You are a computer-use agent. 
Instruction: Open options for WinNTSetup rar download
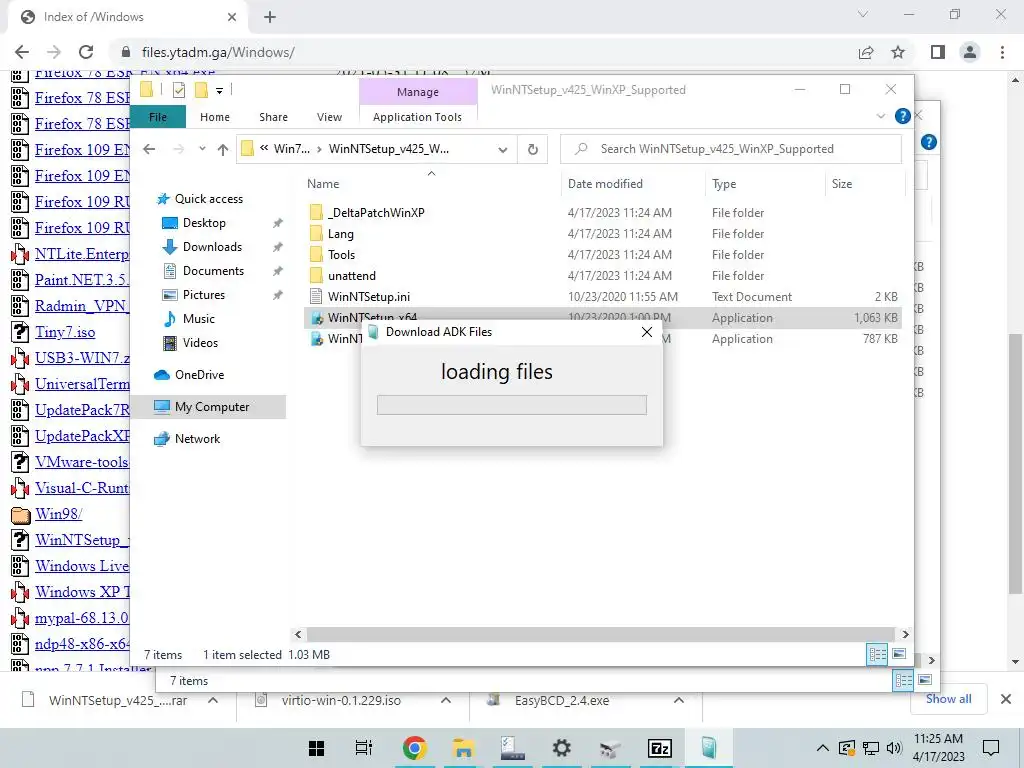coord(213,700)
